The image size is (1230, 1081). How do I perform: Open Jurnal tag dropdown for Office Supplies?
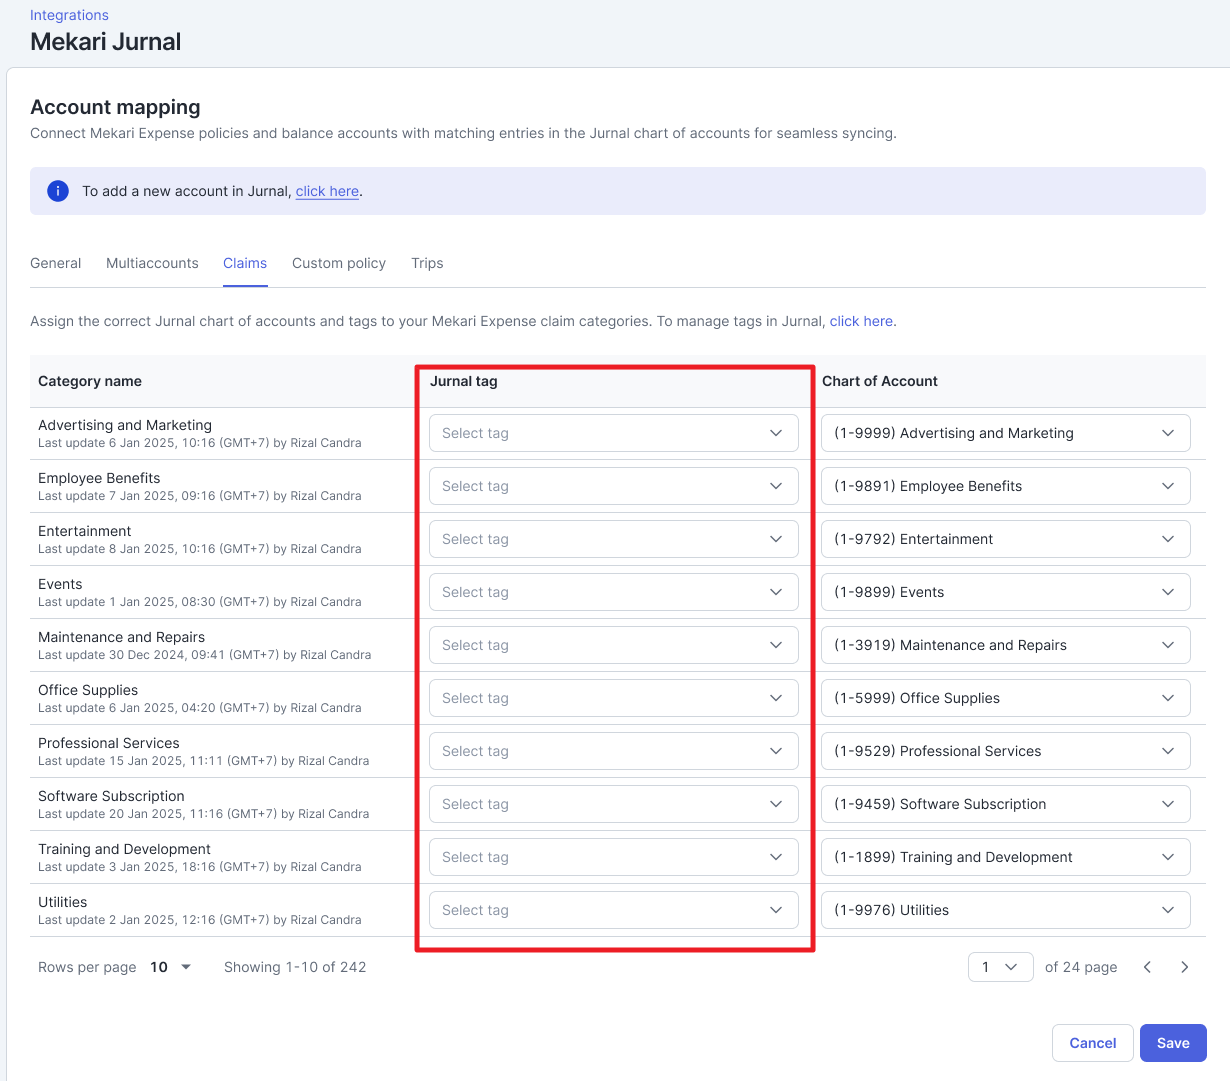[614, 698]
